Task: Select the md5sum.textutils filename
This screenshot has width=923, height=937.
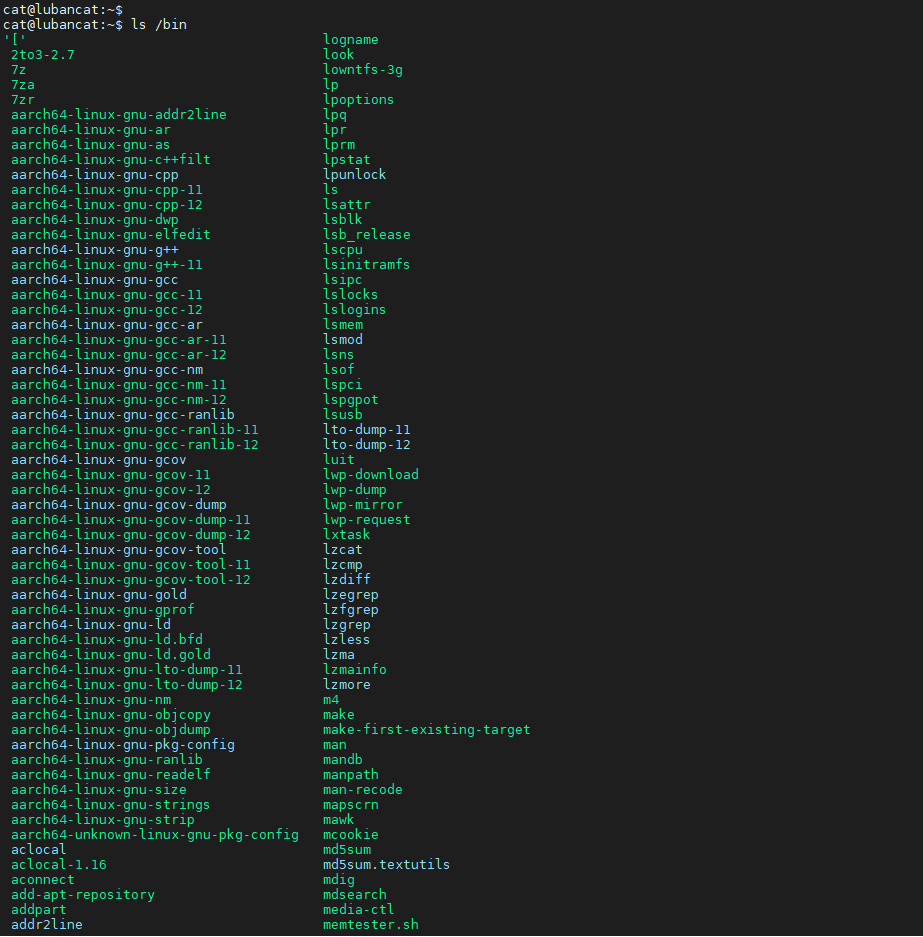Action: point(387,865)
